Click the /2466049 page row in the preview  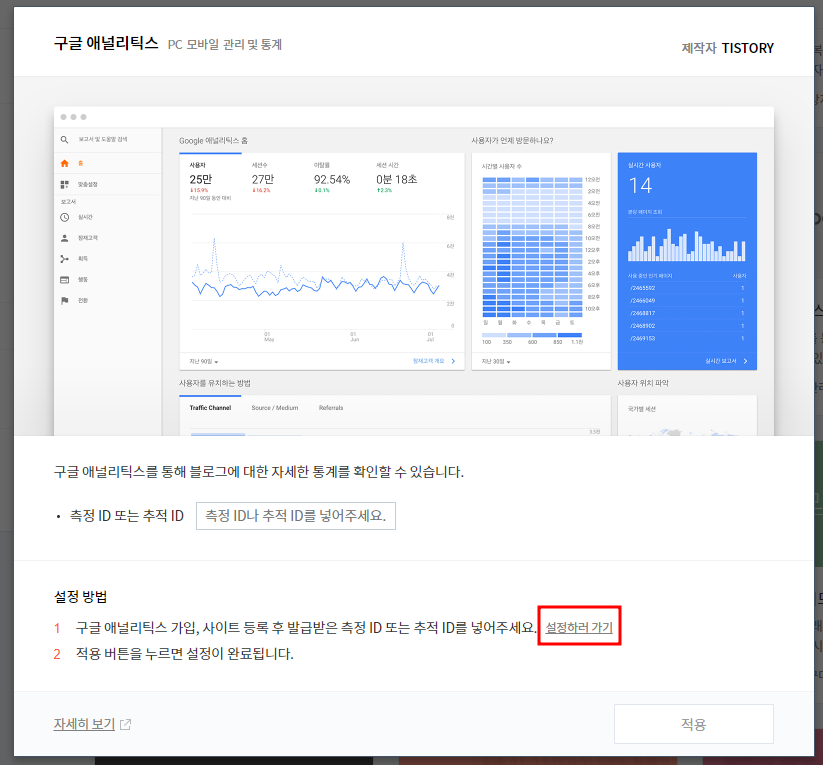(x=687, y=300)
